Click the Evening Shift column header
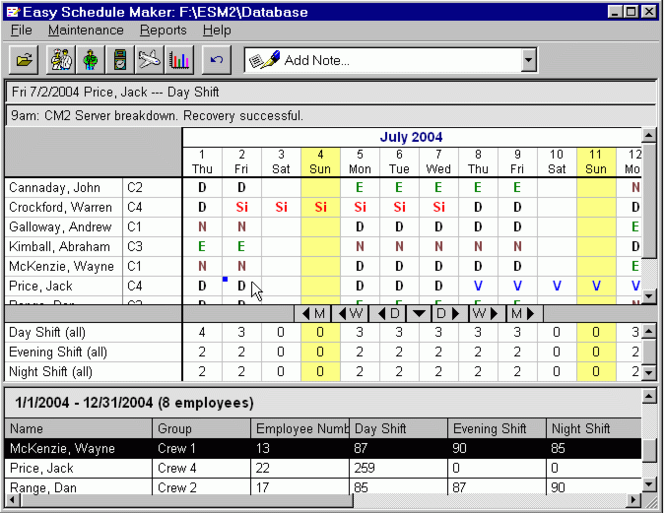The width and height of the screenshot is (665, 513). click(x=497, y=429)
